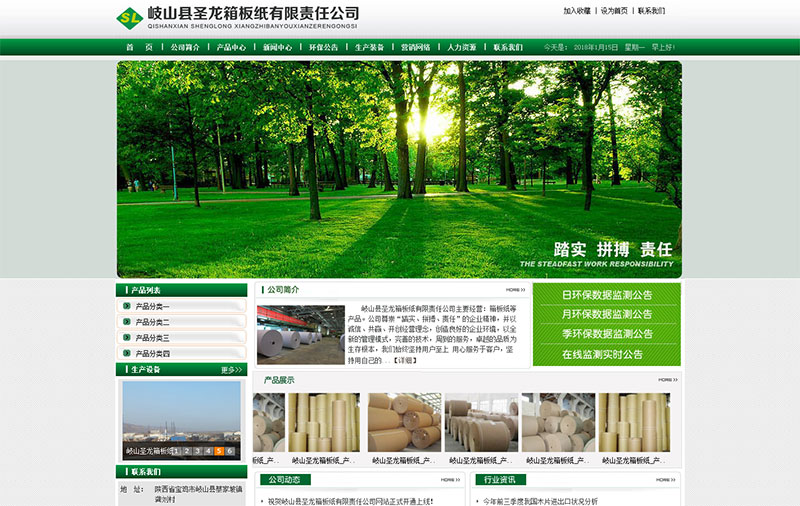The width and height of the screenshot is (800, 506).
Task: Open 产品中心 from the green menu
Action: 231,47
